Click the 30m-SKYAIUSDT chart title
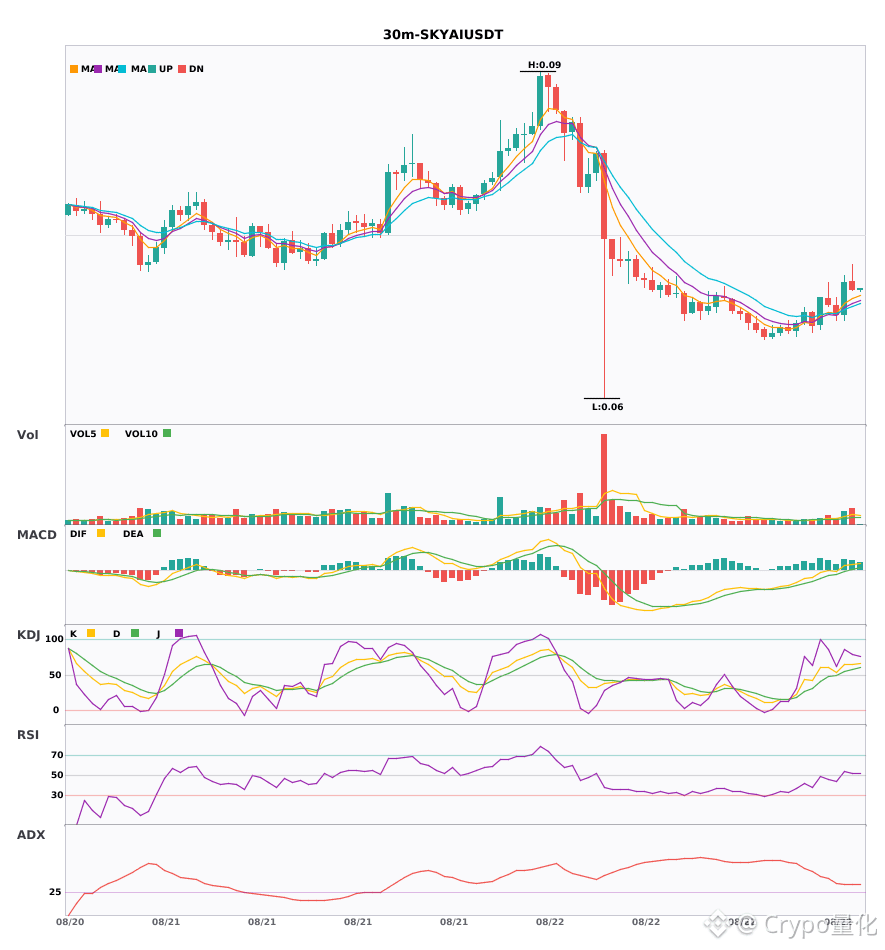885x950 pixels. click(x=443, y=35)
